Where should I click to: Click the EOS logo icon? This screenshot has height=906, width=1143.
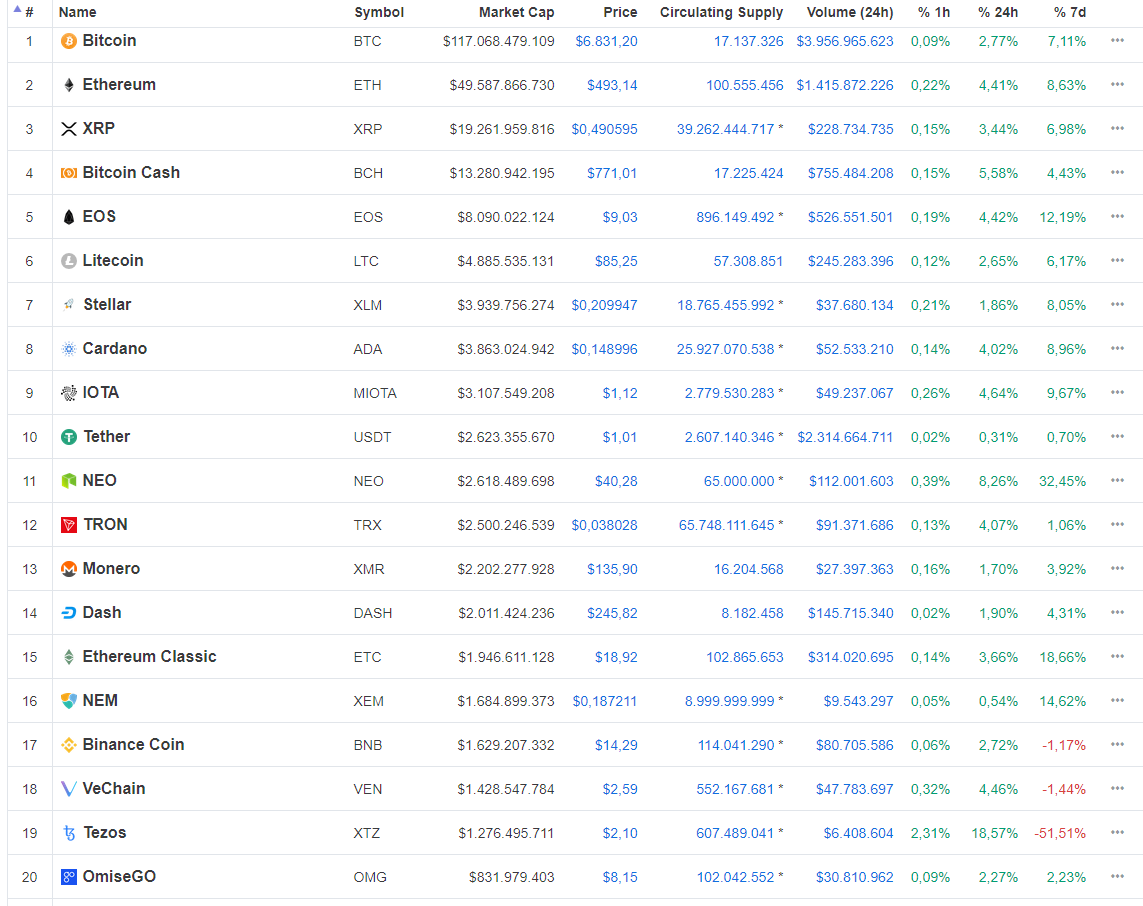point(69,217)
